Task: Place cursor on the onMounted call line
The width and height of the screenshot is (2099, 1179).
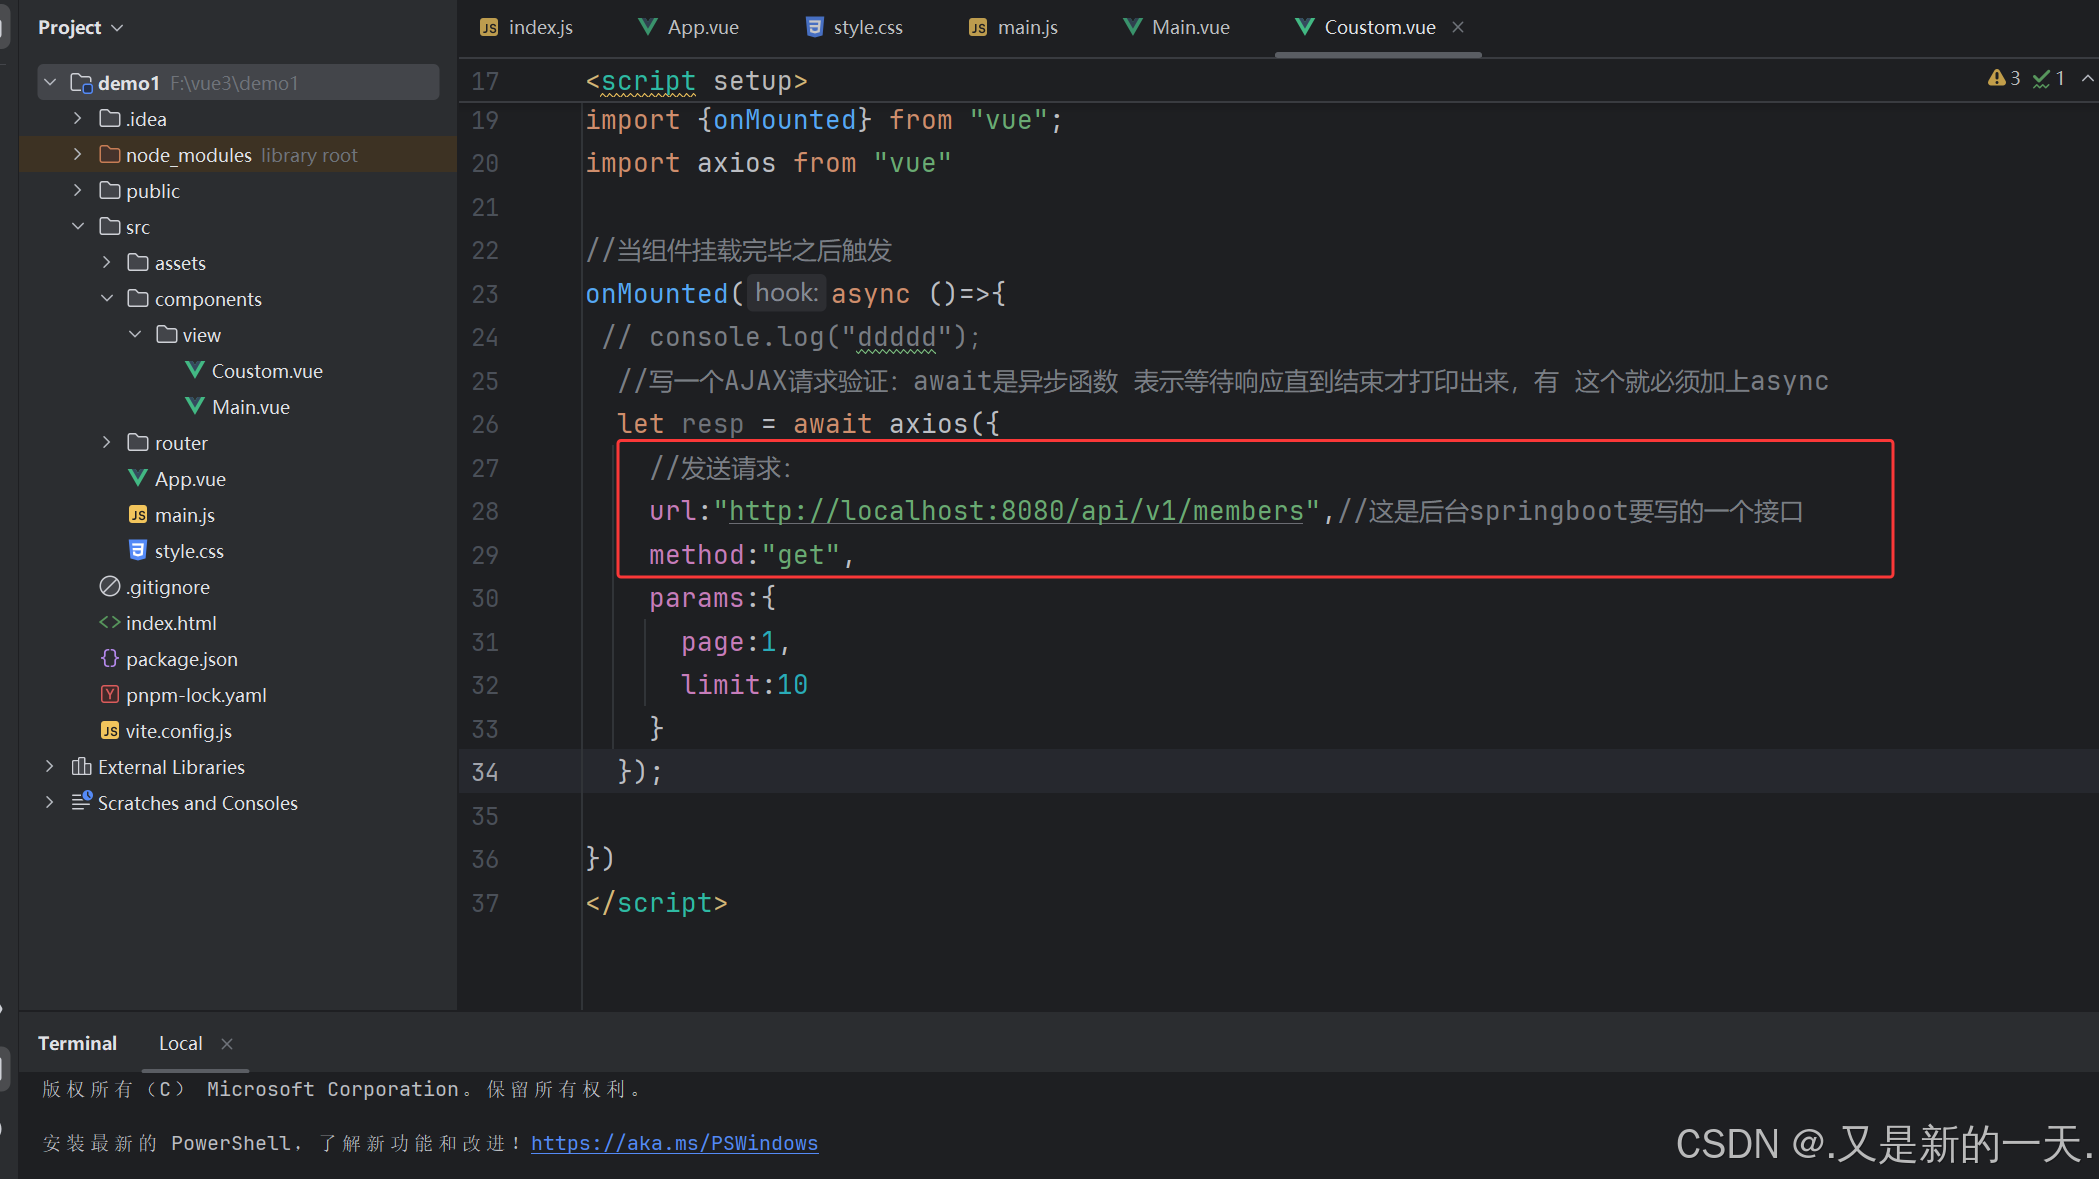Action: 795,294
